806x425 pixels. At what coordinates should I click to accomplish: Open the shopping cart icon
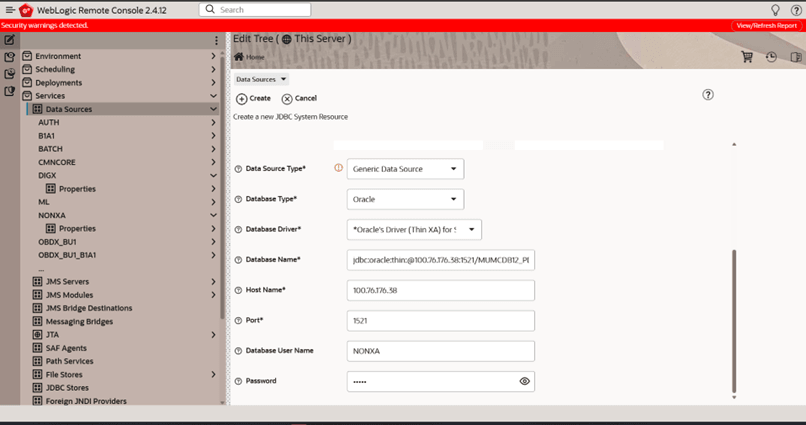coord(747,57)
